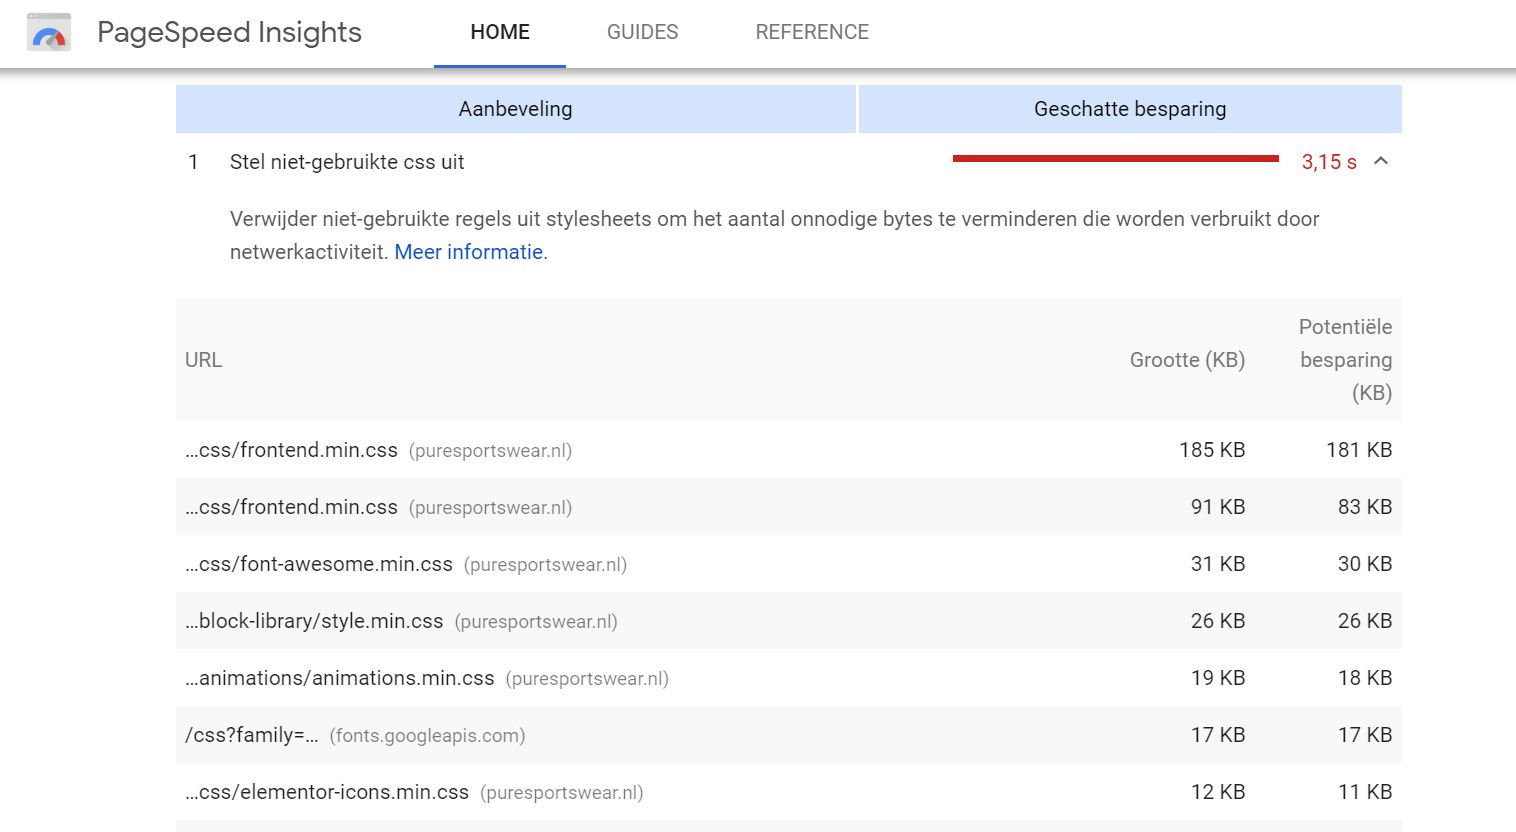The height and width of the screenshot is (832, 1516).
Task: Switch to the REFERENCE tab
Action: [812, 32]
